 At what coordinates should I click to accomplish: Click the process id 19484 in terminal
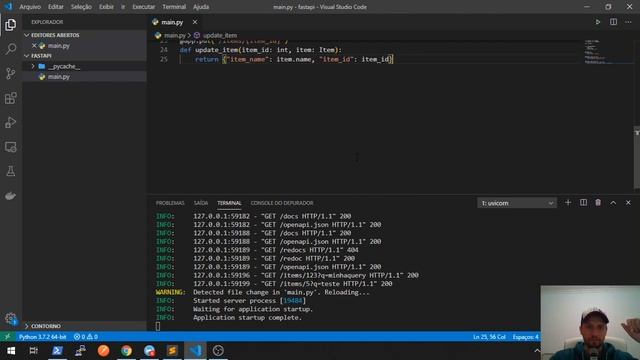[292, 300]
